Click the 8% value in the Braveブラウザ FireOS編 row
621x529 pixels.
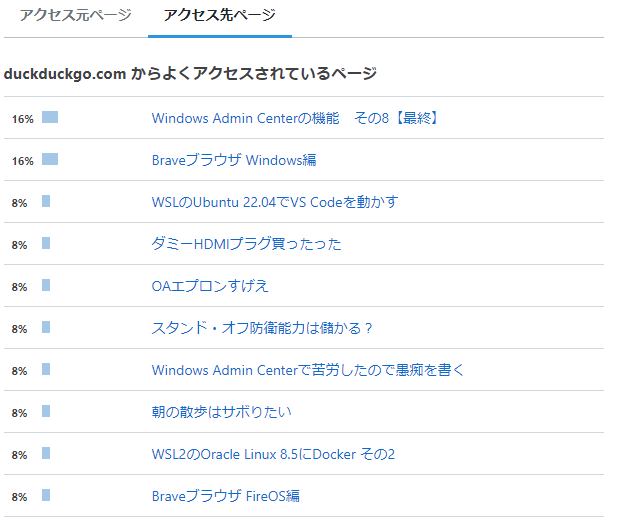19,497
